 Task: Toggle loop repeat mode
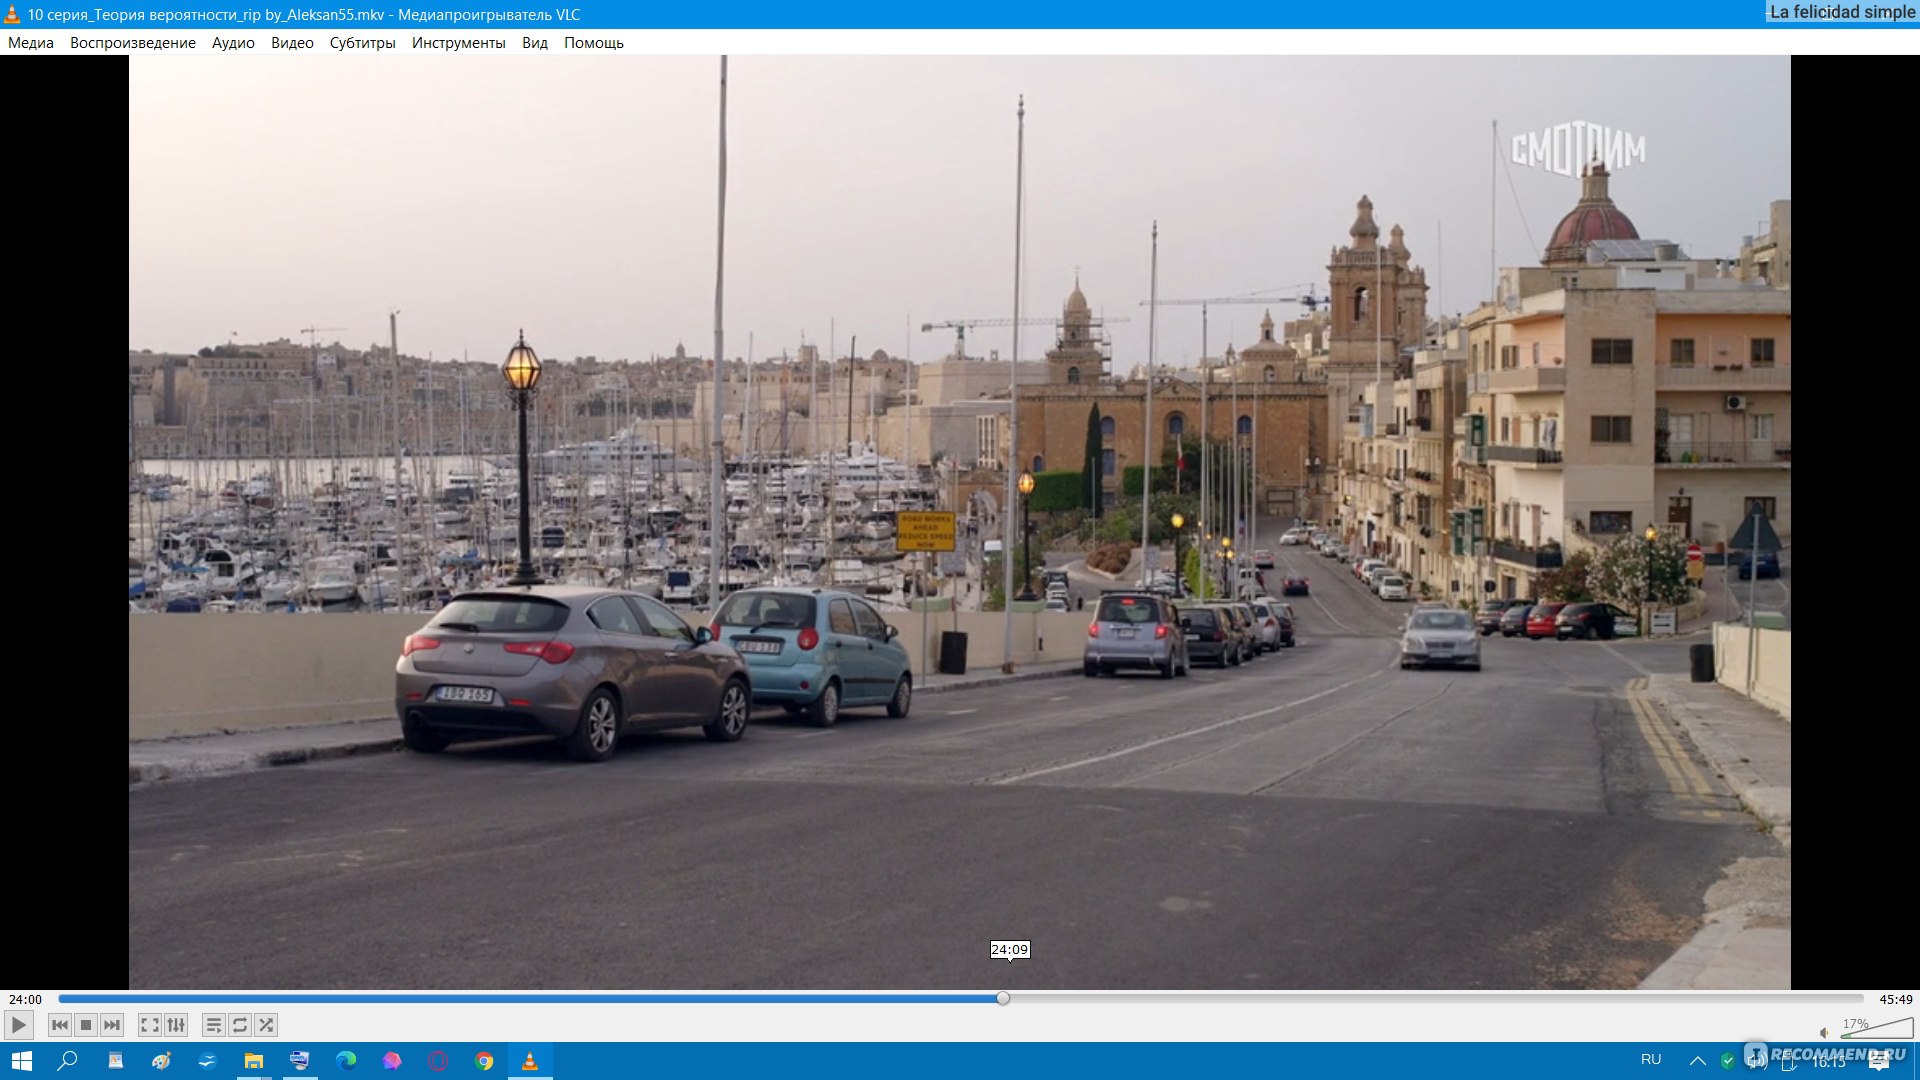pos(240,1025)
